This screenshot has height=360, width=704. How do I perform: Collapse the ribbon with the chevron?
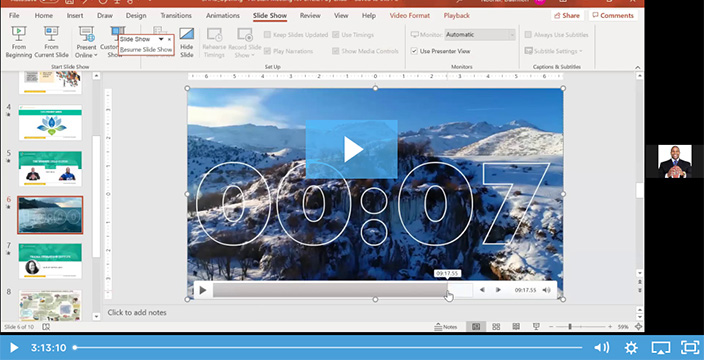click(x=638, y=67)
